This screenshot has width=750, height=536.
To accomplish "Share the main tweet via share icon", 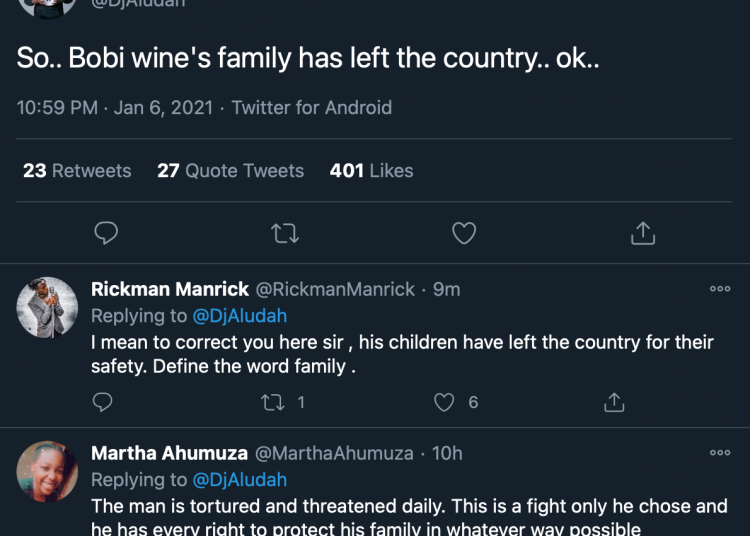I will [643, 233].
